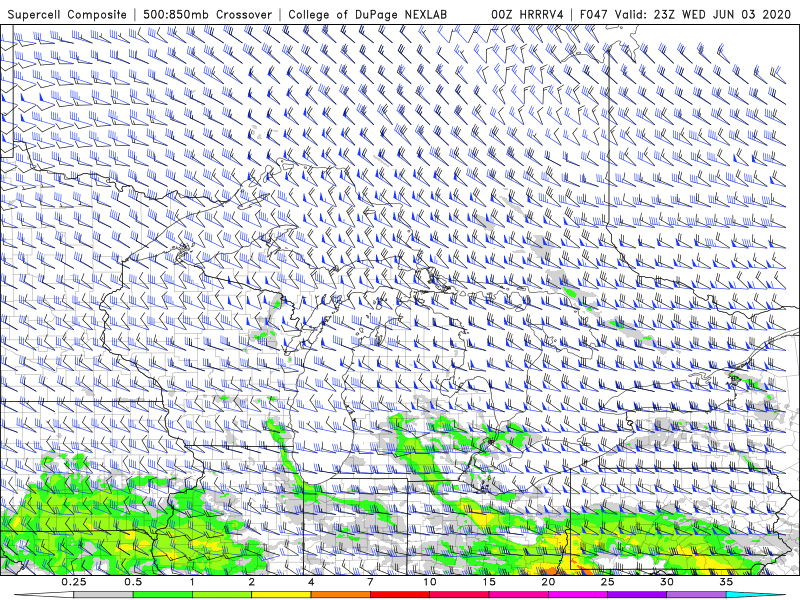Click the 'Supercell Composite' title text

(x=67, y=15)
